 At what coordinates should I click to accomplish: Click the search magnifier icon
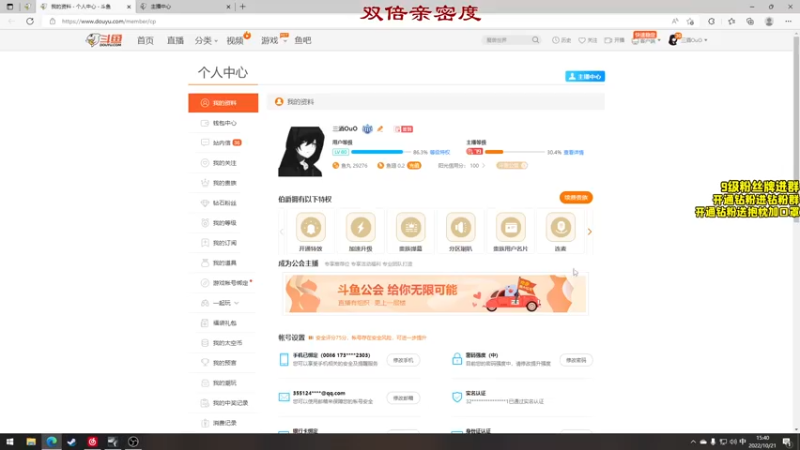coord(535,40)
